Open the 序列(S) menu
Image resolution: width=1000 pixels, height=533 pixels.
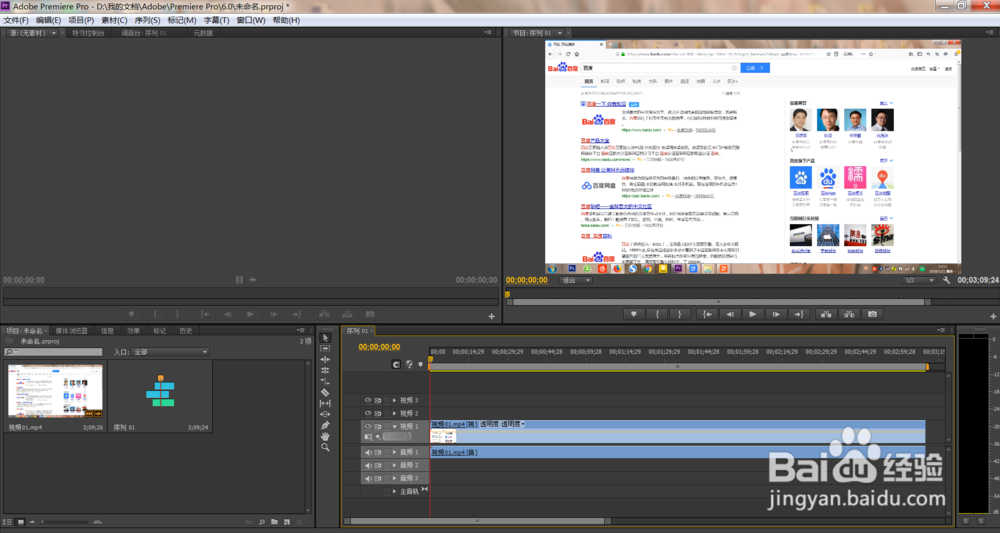coord(147,20)
